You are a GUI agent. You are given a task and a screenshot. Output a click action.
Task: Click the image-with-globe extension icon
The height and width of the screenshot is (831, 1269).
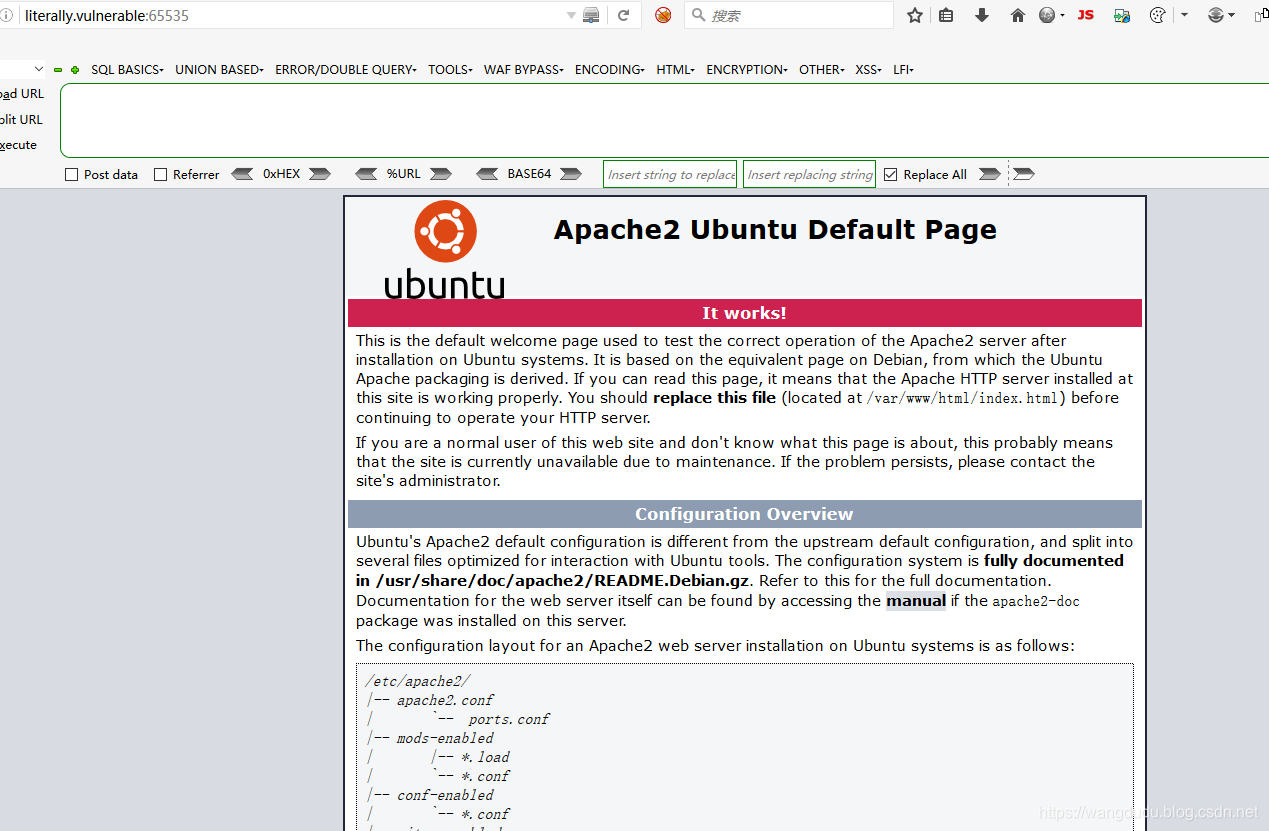point(1122,15)
